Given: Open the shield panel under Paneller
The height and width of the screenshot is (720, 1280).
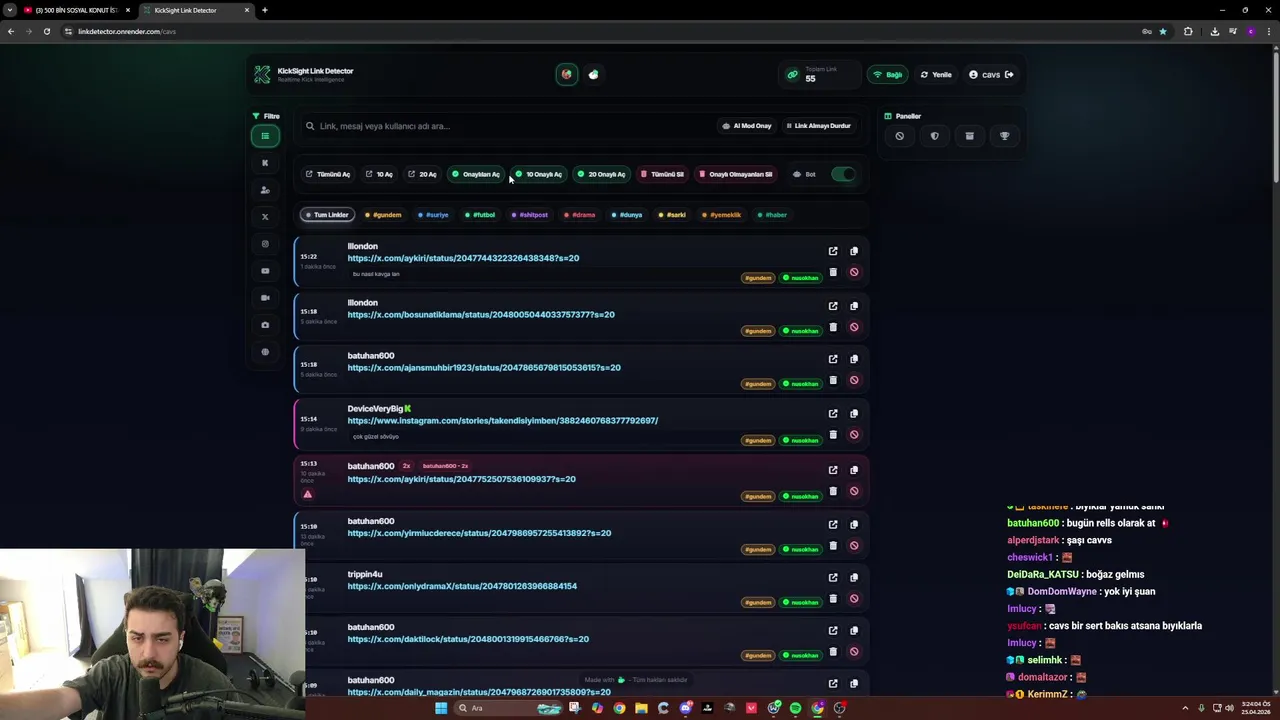Looking at the screenshot, I should pos(934,136).
